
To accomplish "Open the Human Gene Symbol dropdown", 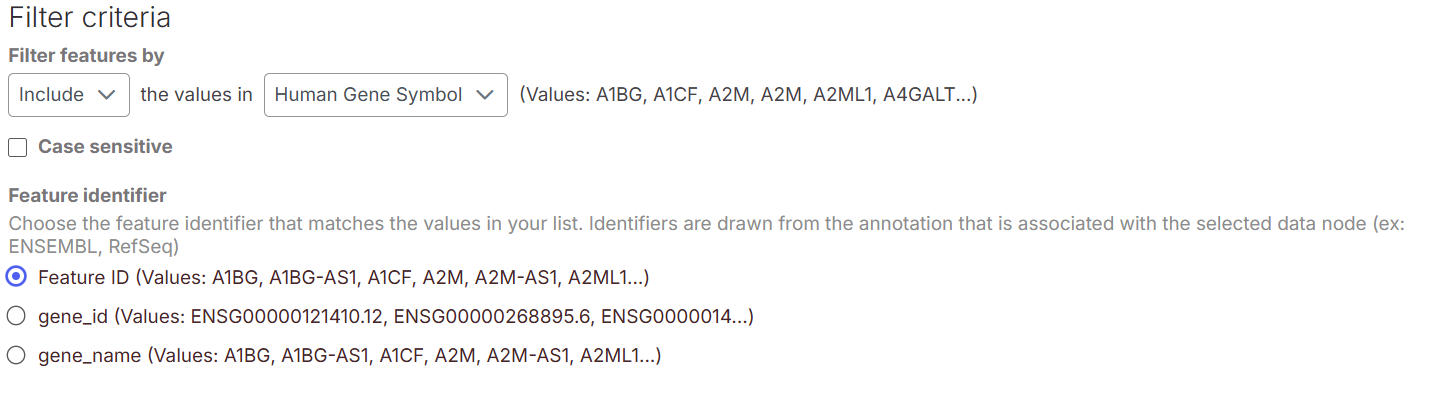I will tap(386, 95).
